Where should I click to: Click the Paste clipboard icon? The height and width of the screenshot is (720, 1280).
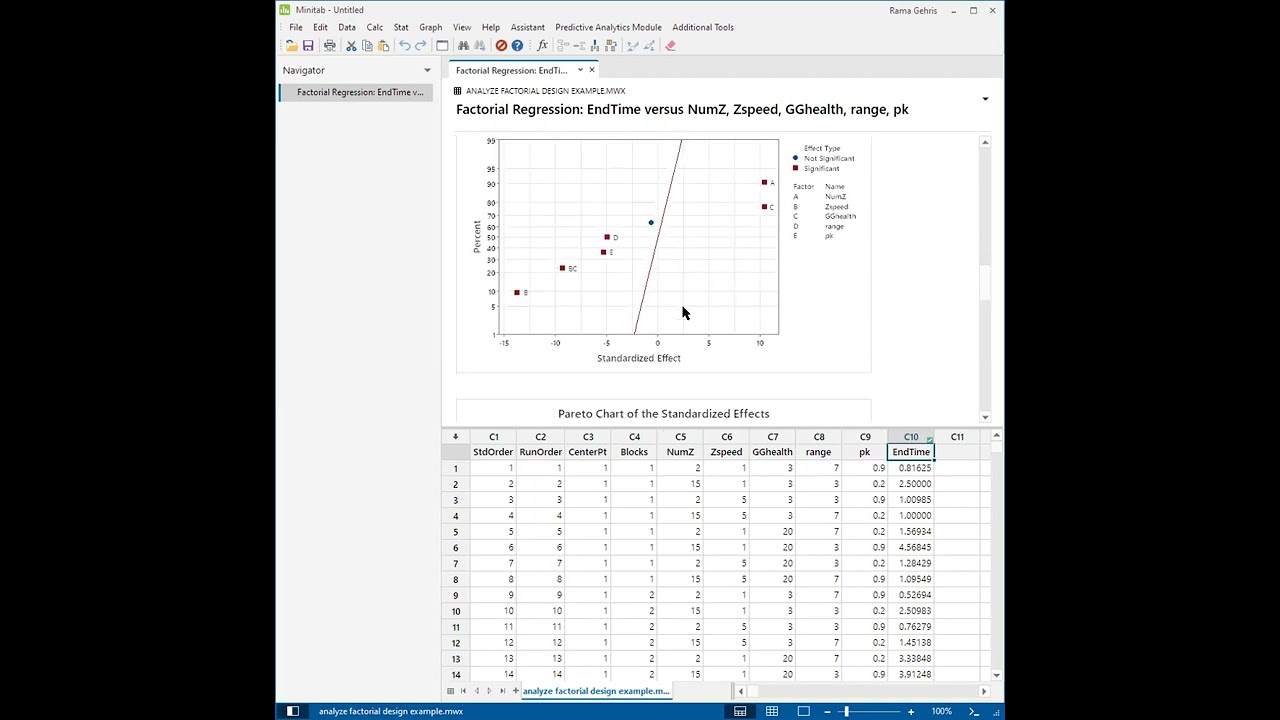pos(383,46)
